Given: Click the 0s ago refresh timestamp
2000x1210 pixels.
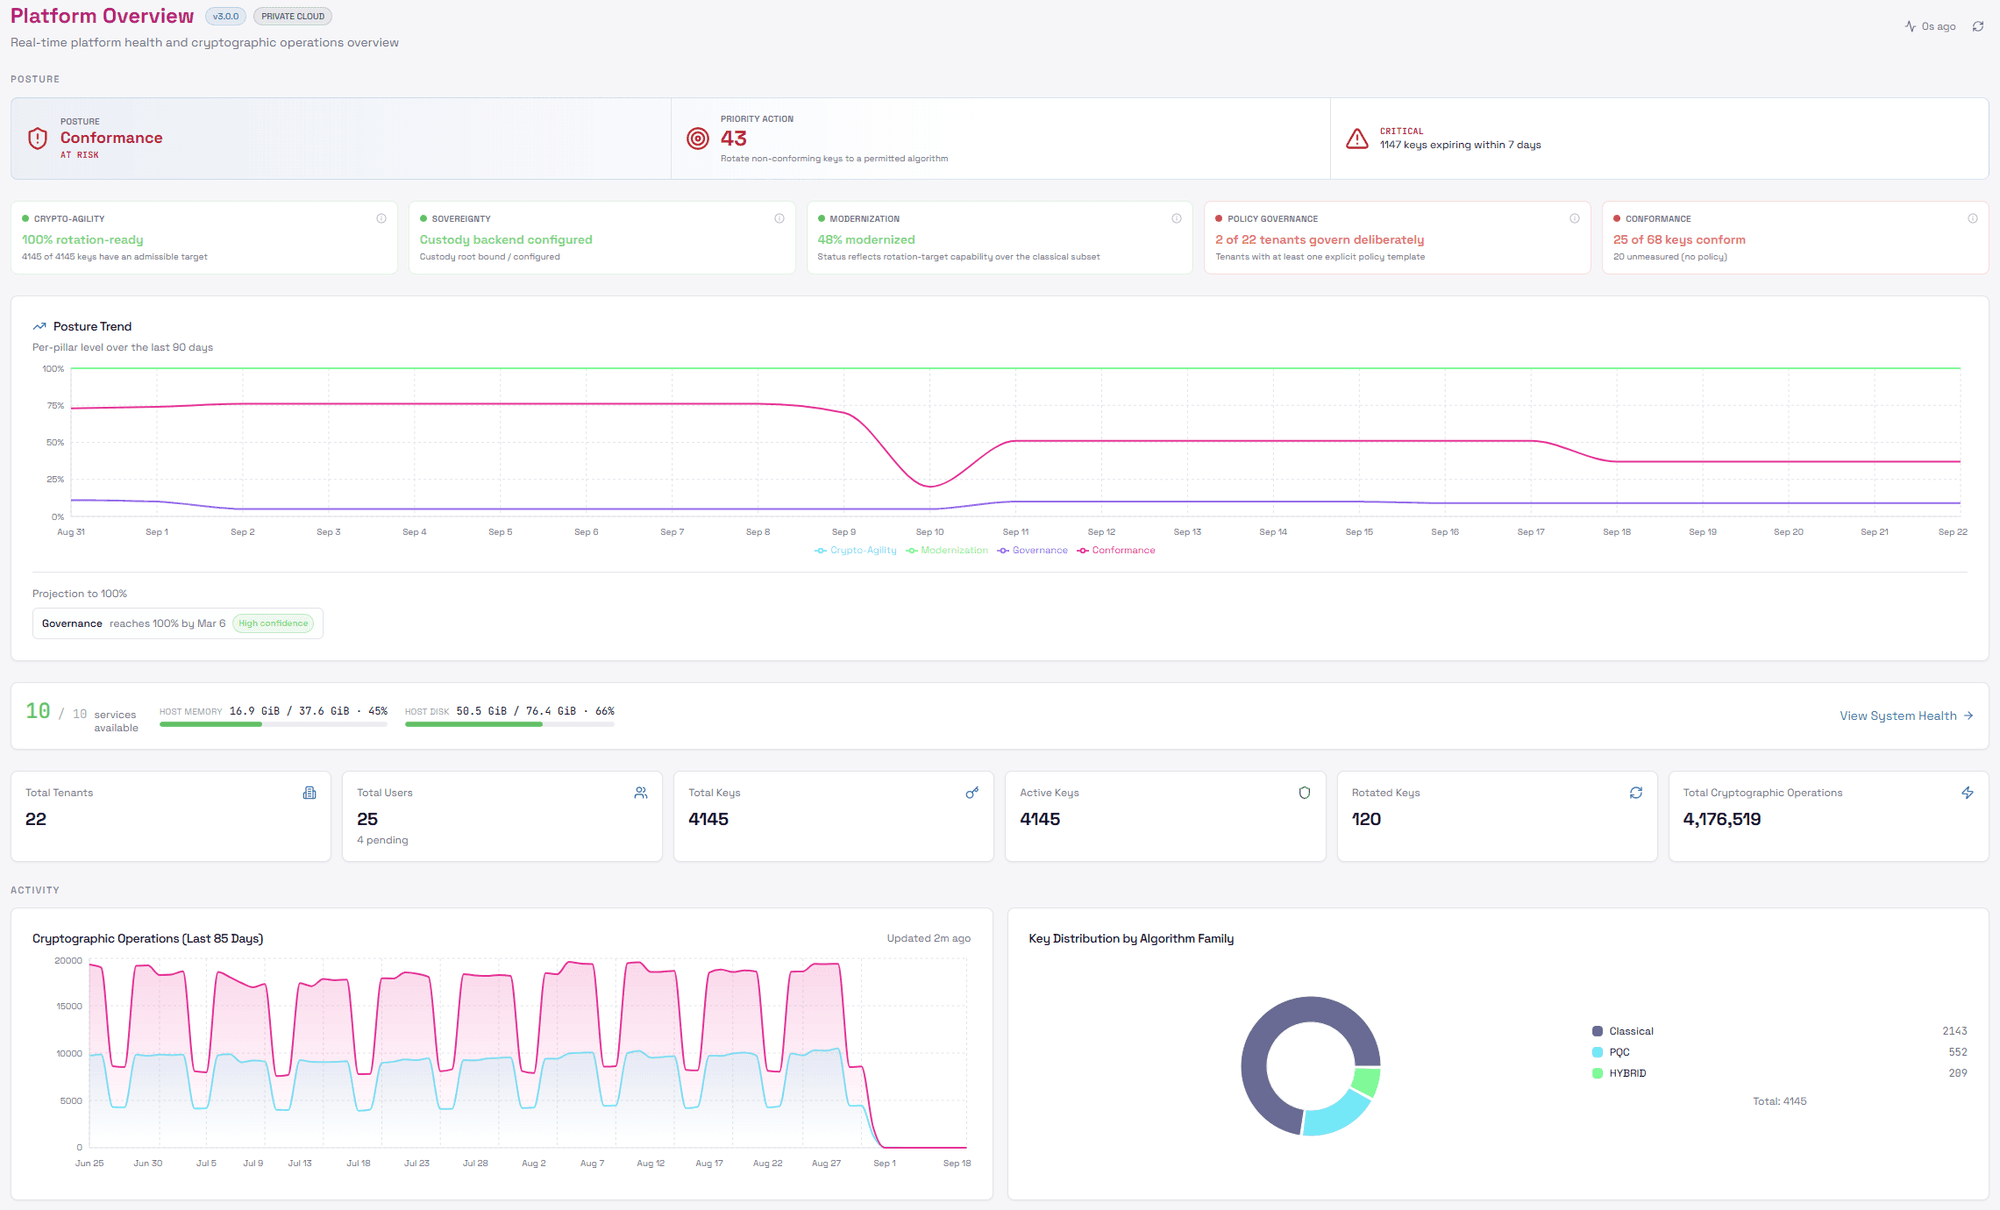Looking at the screenshot, I should click(x=1939, y=27).
